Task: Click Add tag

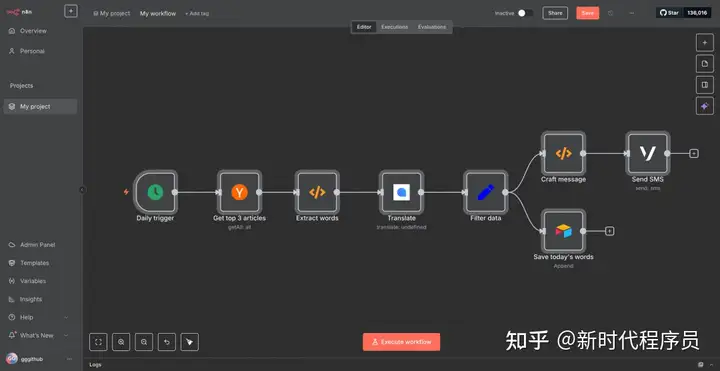Action: (x=197, y=14)
